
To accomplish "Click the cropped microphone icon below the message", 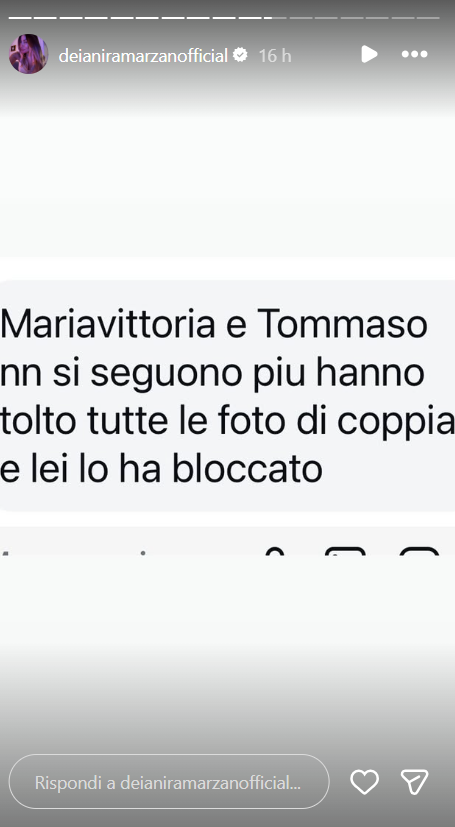I will point(275,551).
